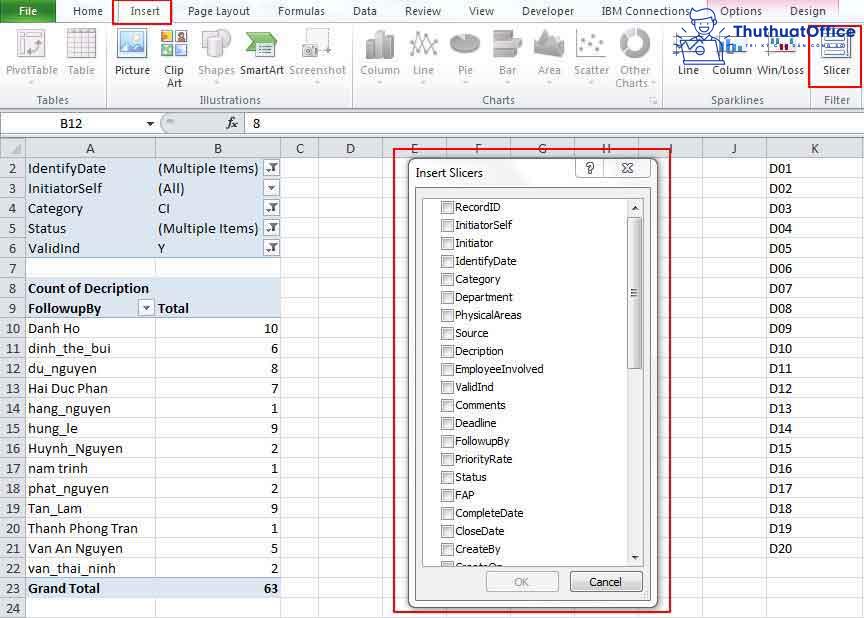Image resolution: width=864 pixels, height=618 pixels.
Task: Open the Picture insert tool
Action: (131, 55)
